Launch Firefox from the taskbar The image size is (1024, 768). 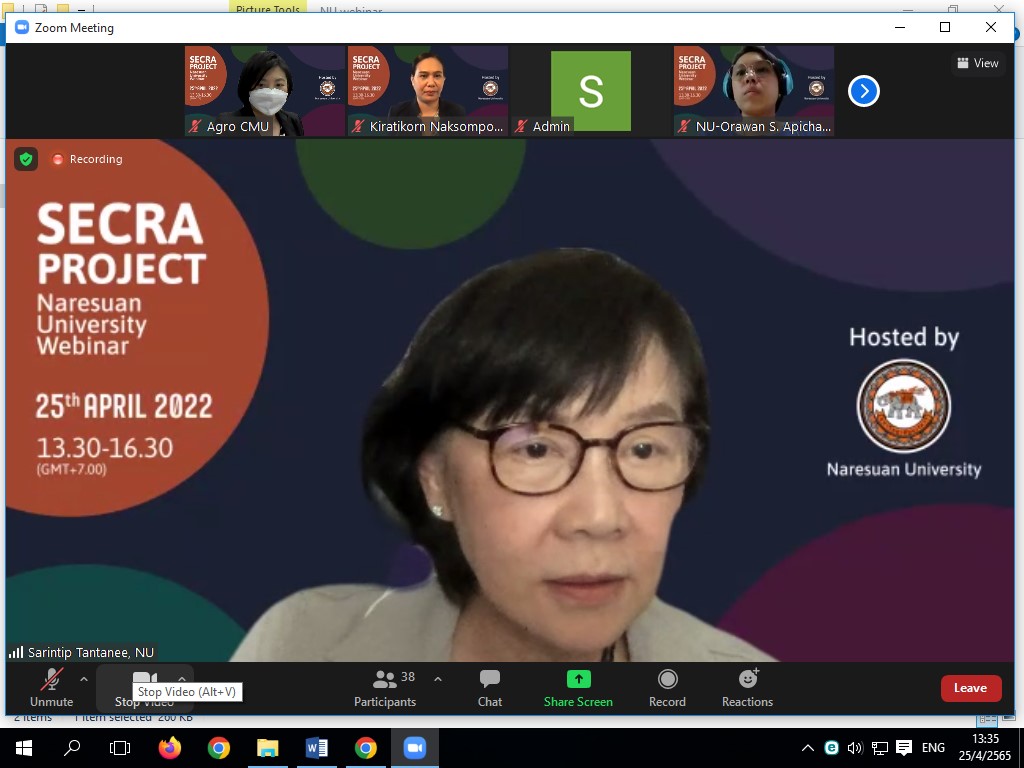170,748
